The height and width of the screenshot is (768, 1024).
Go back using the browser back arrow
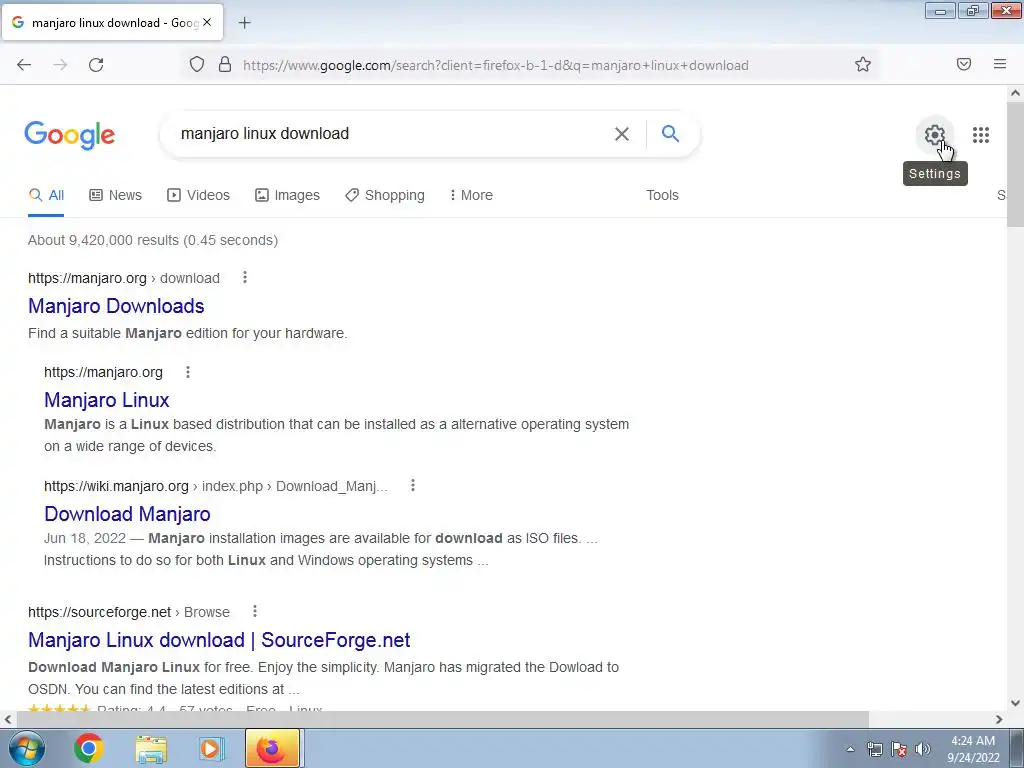click(24, 65)
